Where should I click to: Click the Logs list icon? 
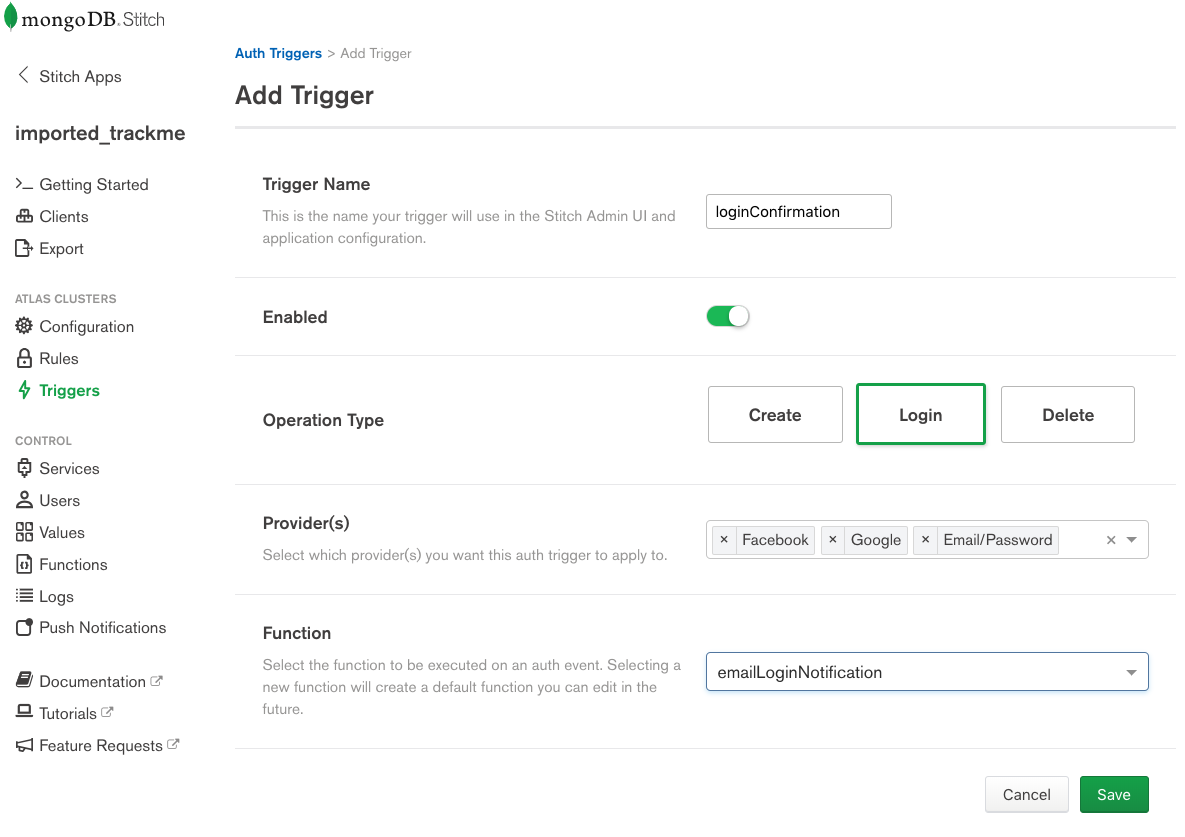coord(24,595)
